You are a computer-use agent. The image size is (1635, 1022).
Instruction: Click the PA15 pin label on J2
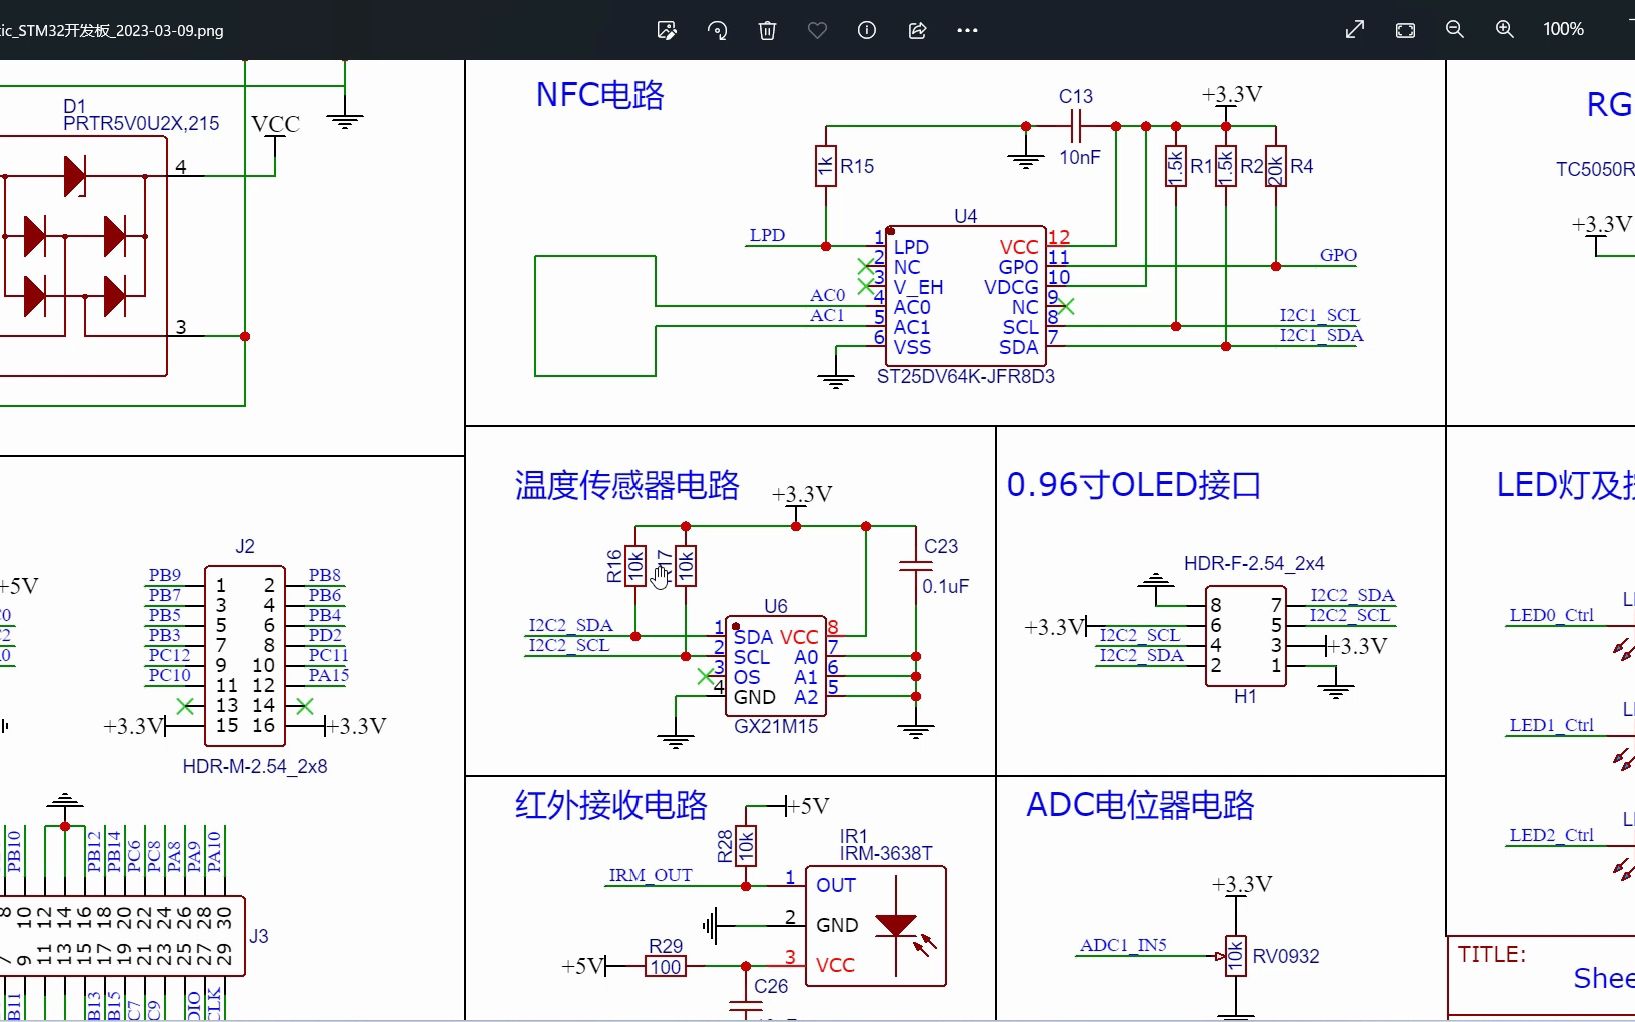click(328, 676)
